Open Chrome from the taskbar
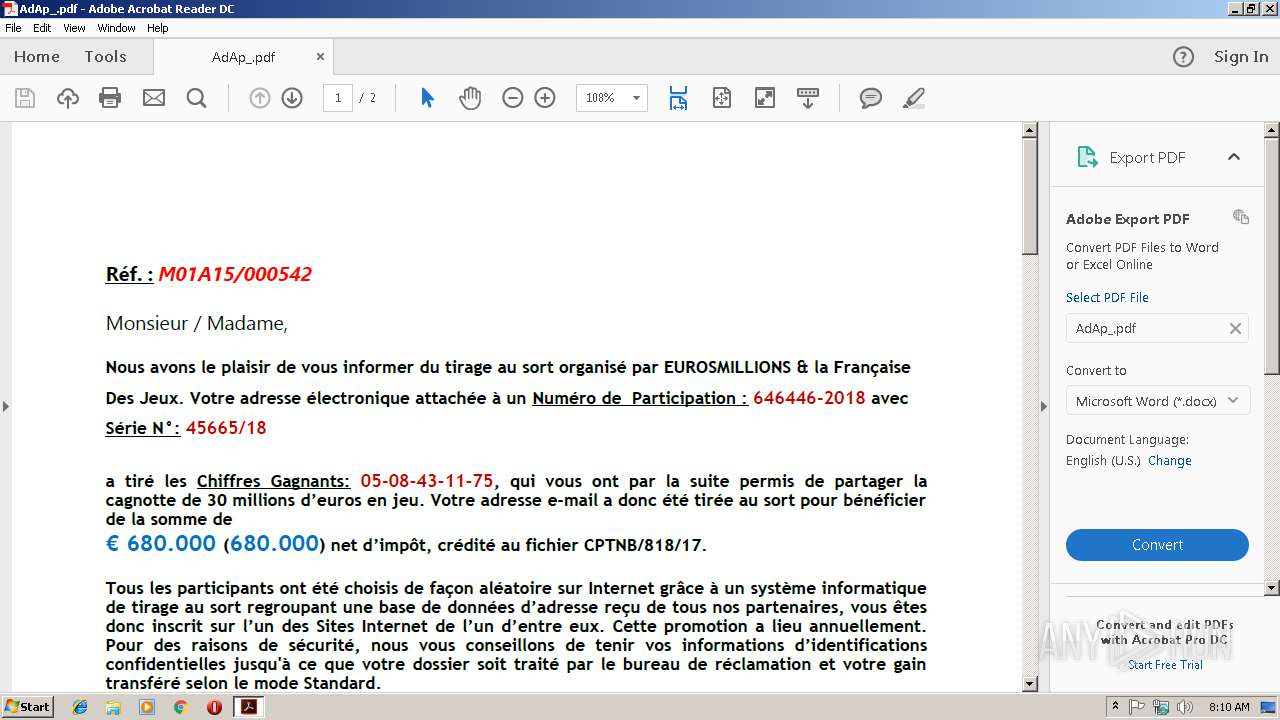This screenshot has width=1280, height=720. (180, 707)
